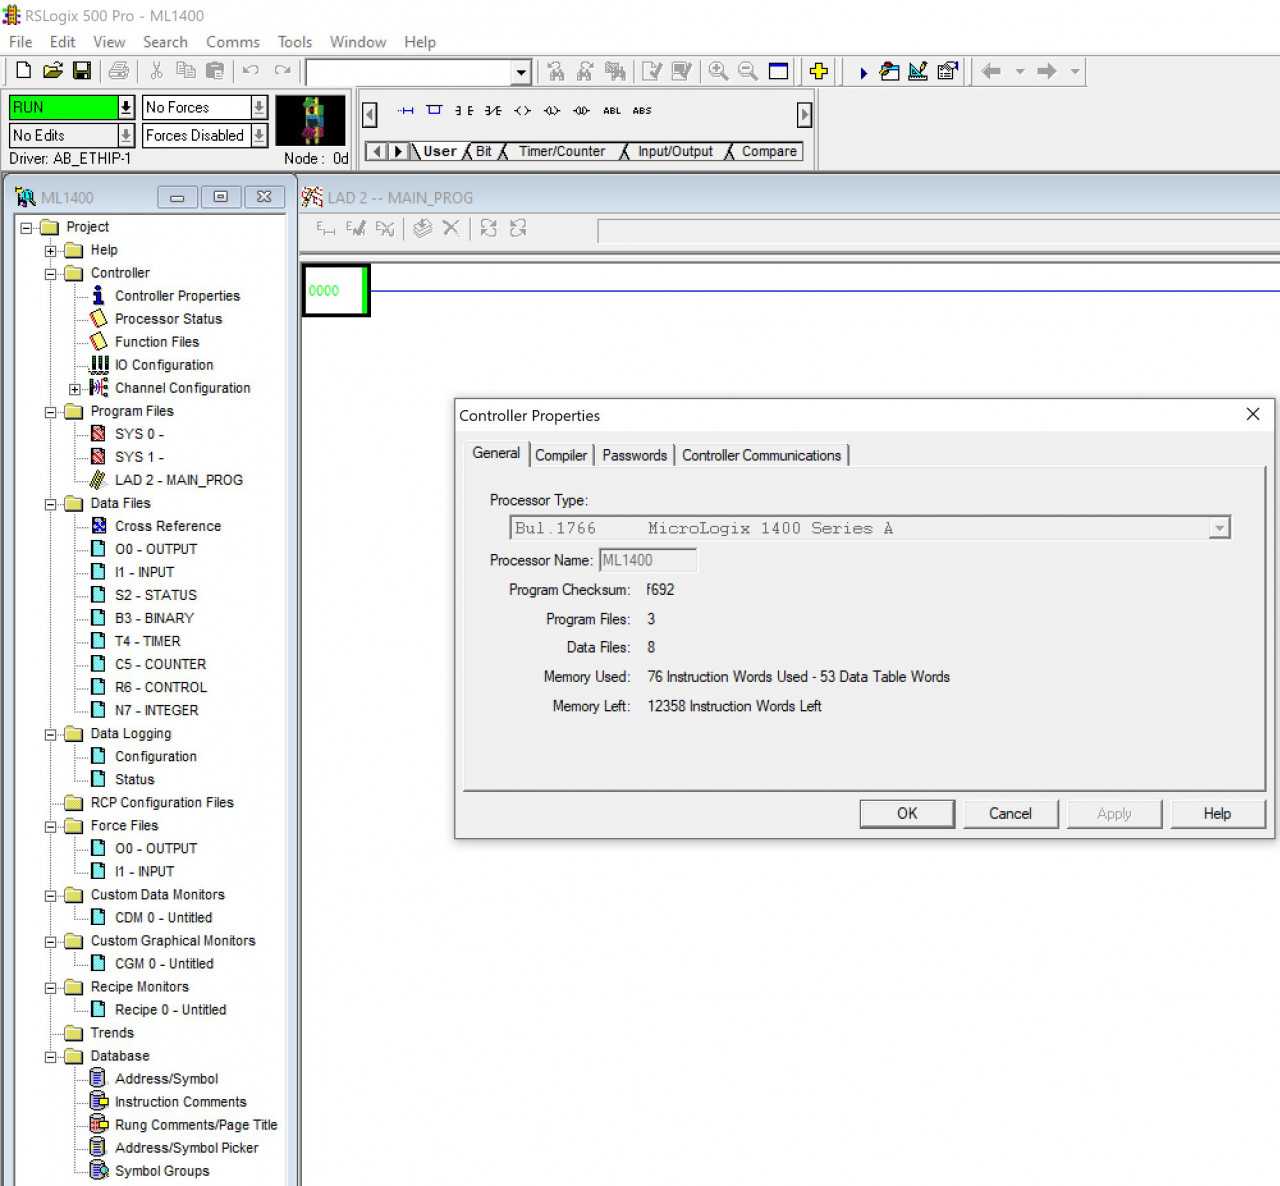This screenshot has width=1280, height=1186.
Task: Switch to the Passwords tab
Action: pos(634,455)
